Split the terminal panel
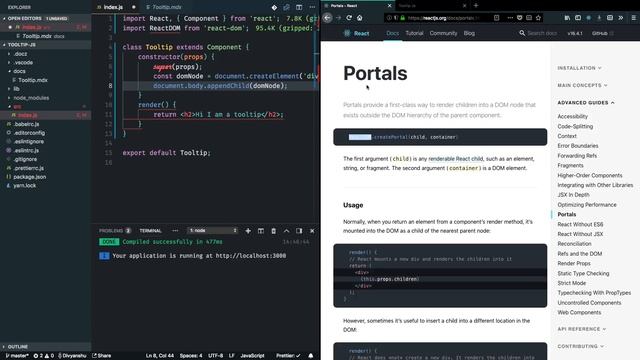 261,231
